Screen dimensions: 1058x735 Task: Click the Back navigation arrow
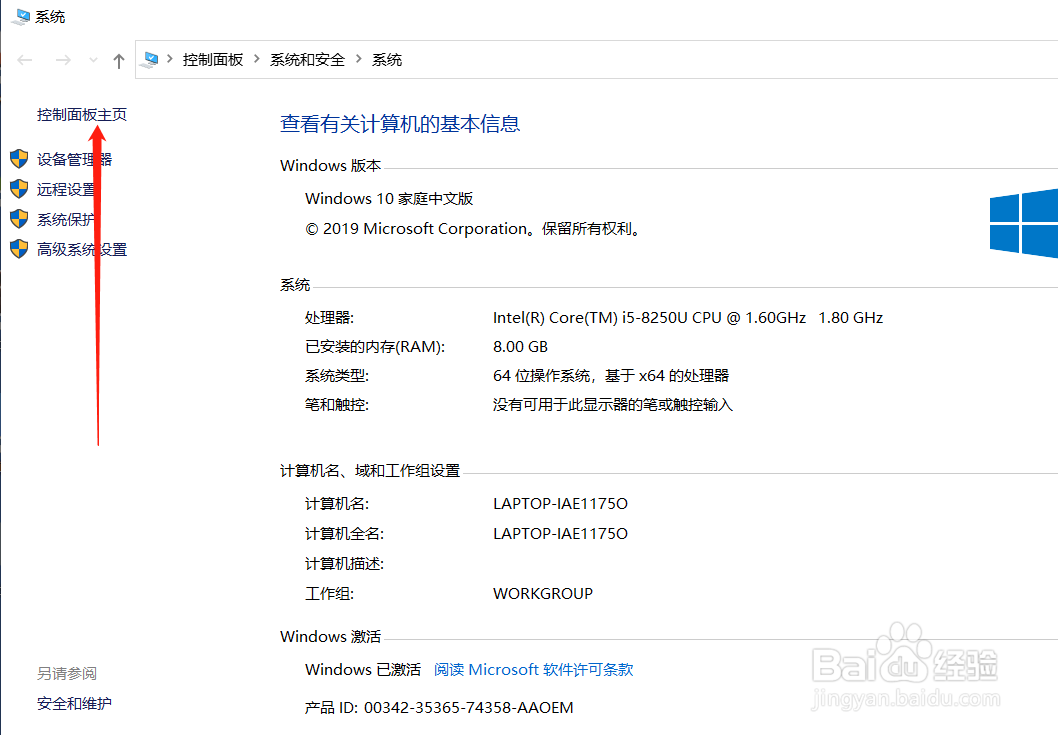point(25,60)
